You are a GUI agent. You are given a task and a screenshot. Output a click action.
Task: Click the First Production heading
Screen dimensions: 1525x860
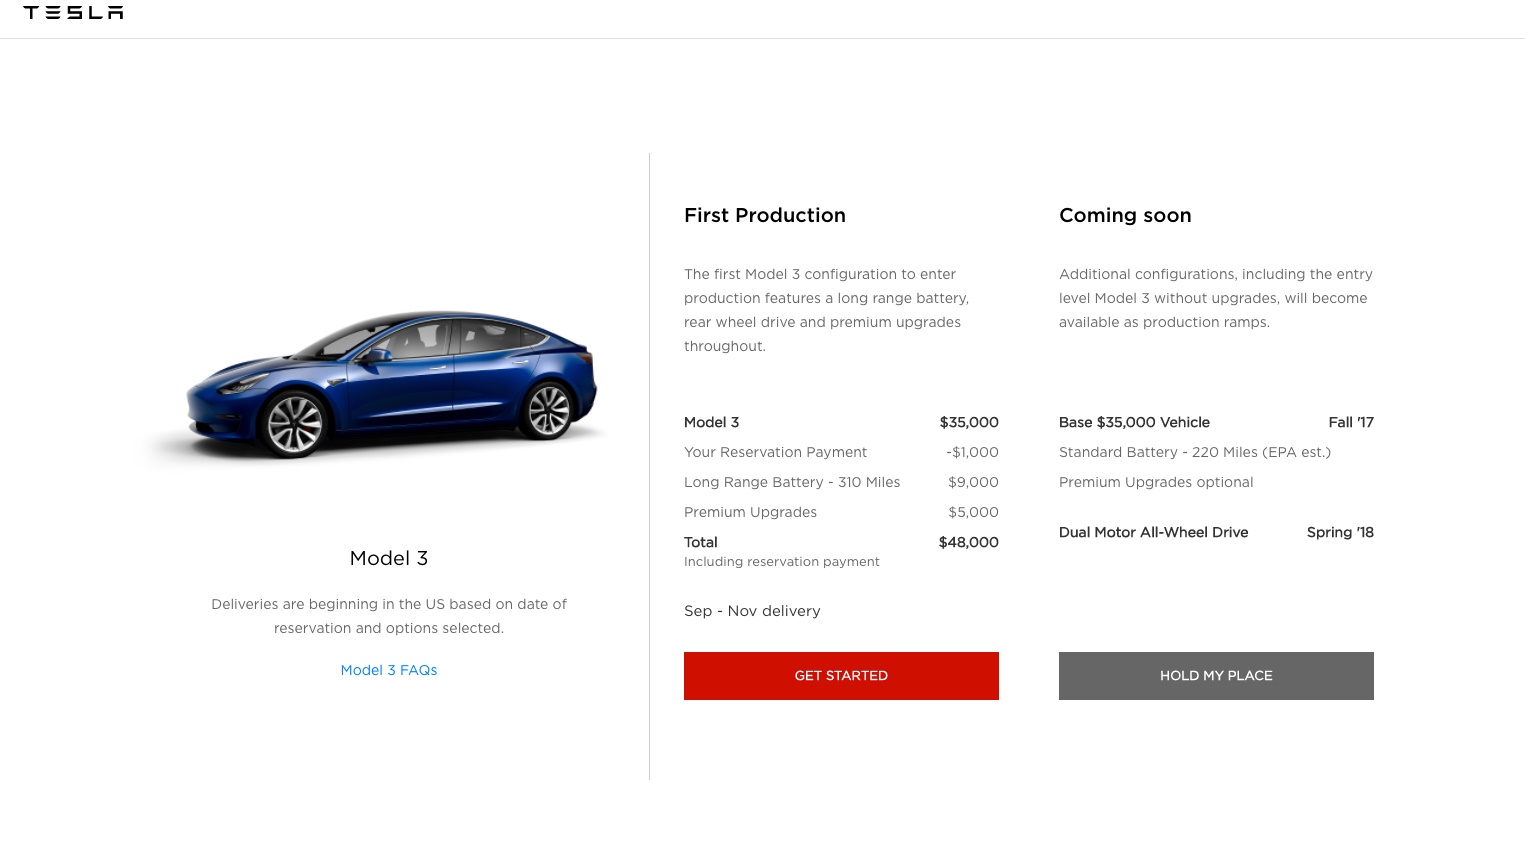tap(764, 215)
